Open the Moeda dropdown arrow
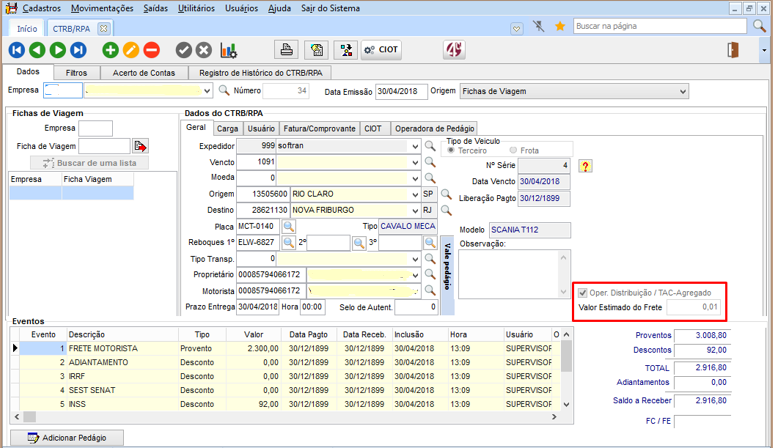Viewport: 773px width, 448px height. coord(415,177)
